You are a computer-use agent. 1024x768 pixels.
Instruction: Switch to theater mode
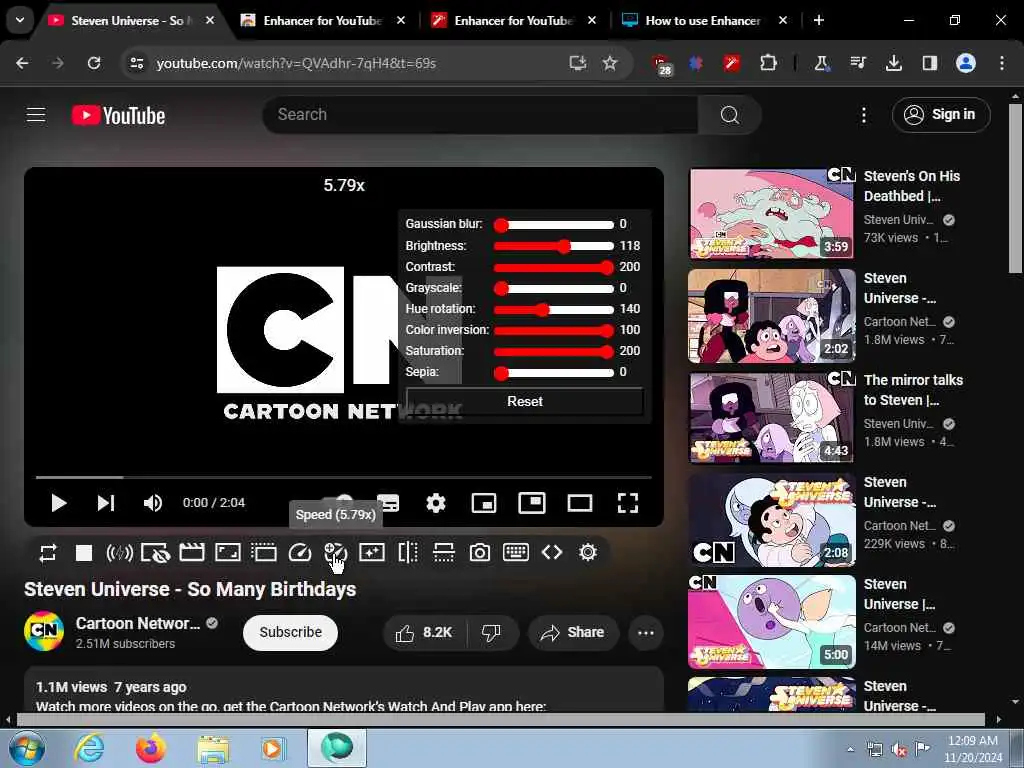(580, 503)
